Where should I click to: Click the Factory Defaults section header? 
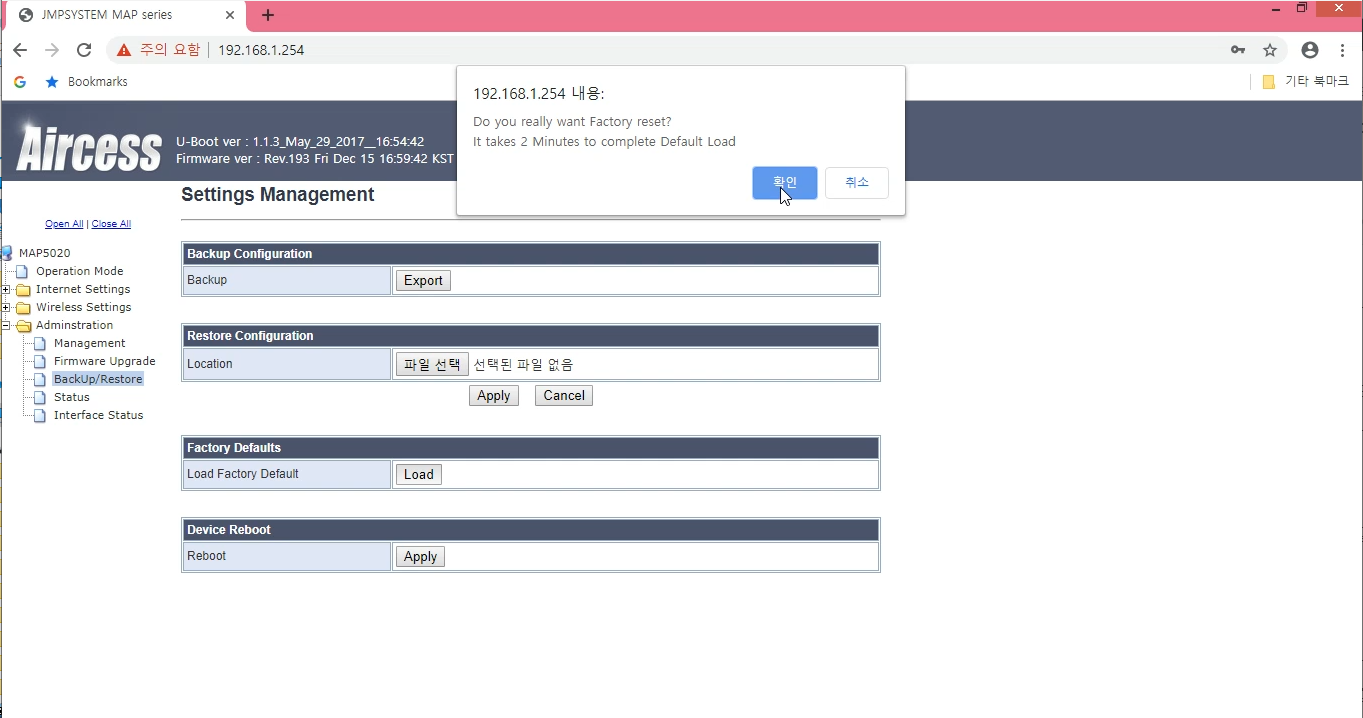531,448
